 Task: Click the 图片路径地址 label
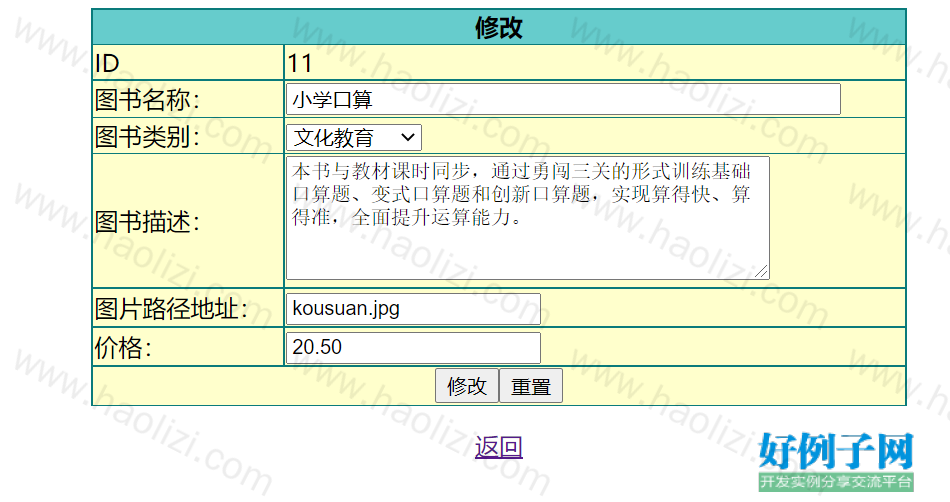(x=171, y=309)
